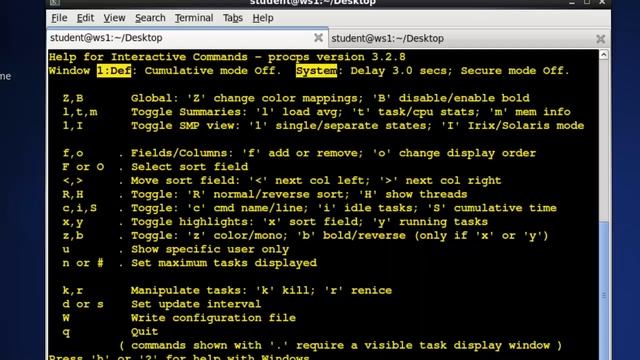Screen dimensions: 640x360
Task: Open the File menu
Action: (59, 18)
